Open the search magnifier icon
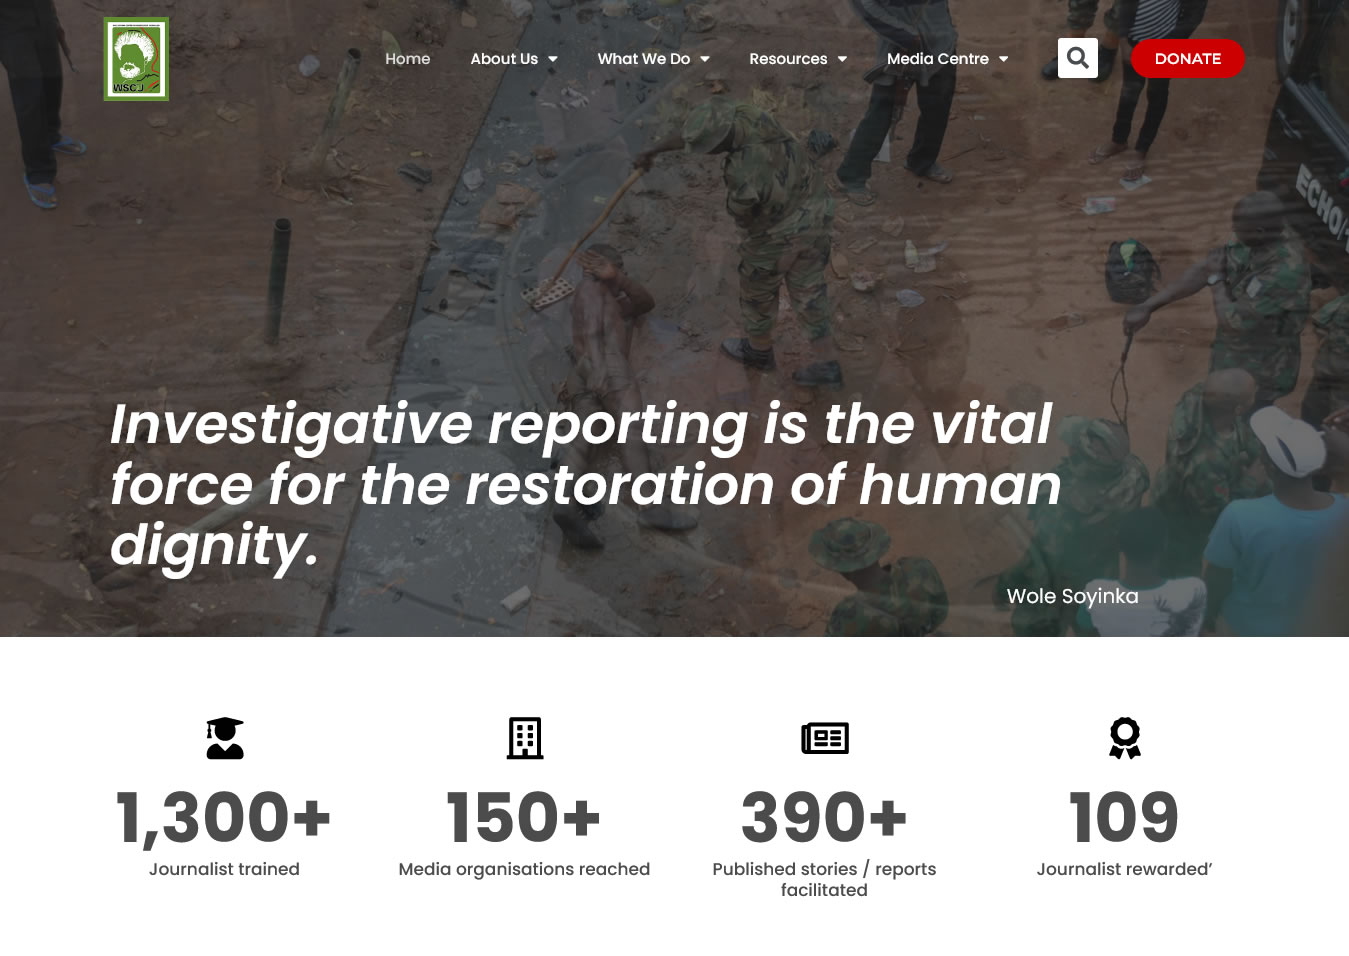 [x=1078, y=58]
